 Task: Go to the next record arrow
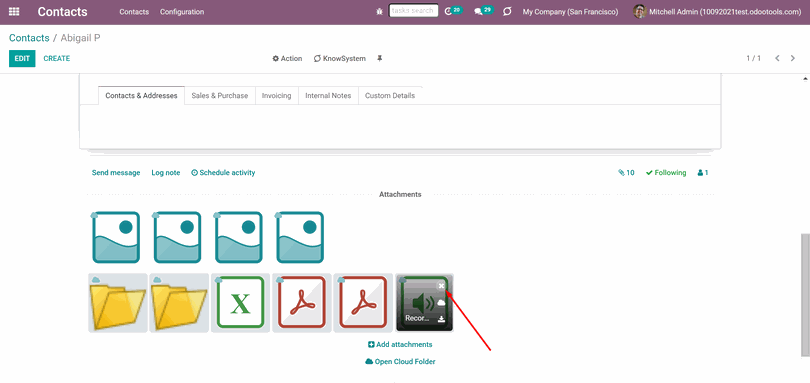[x=793, y=58]
